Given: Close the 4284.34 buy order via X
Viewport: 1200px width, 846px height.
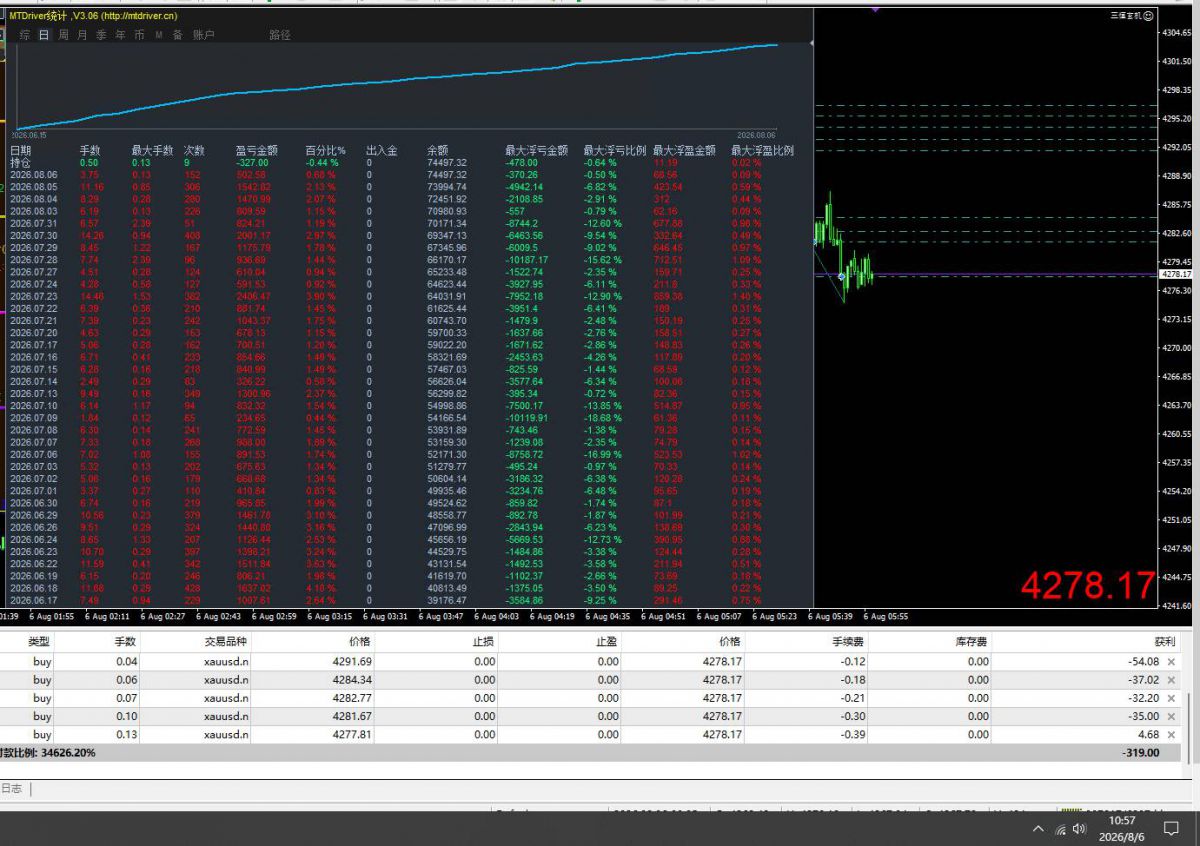Looking at the screenshot, I should pos(1171,680).
